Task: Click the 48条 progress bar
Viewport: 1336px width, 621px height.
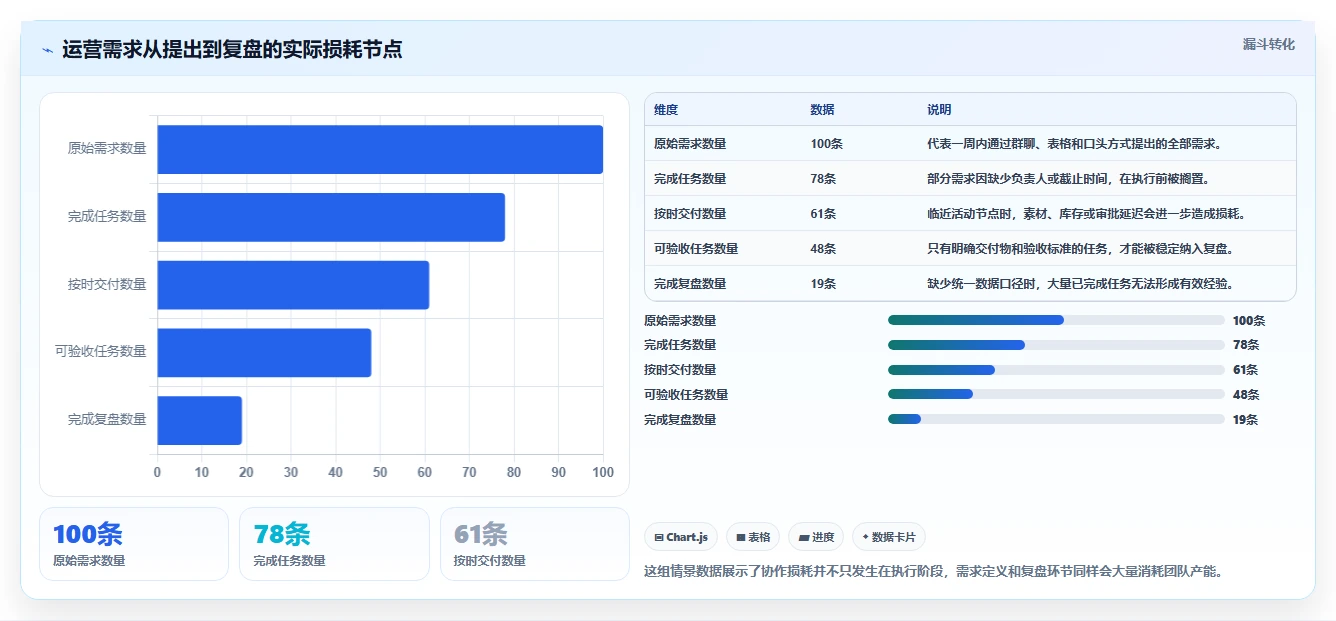Action: point(1056,394)
